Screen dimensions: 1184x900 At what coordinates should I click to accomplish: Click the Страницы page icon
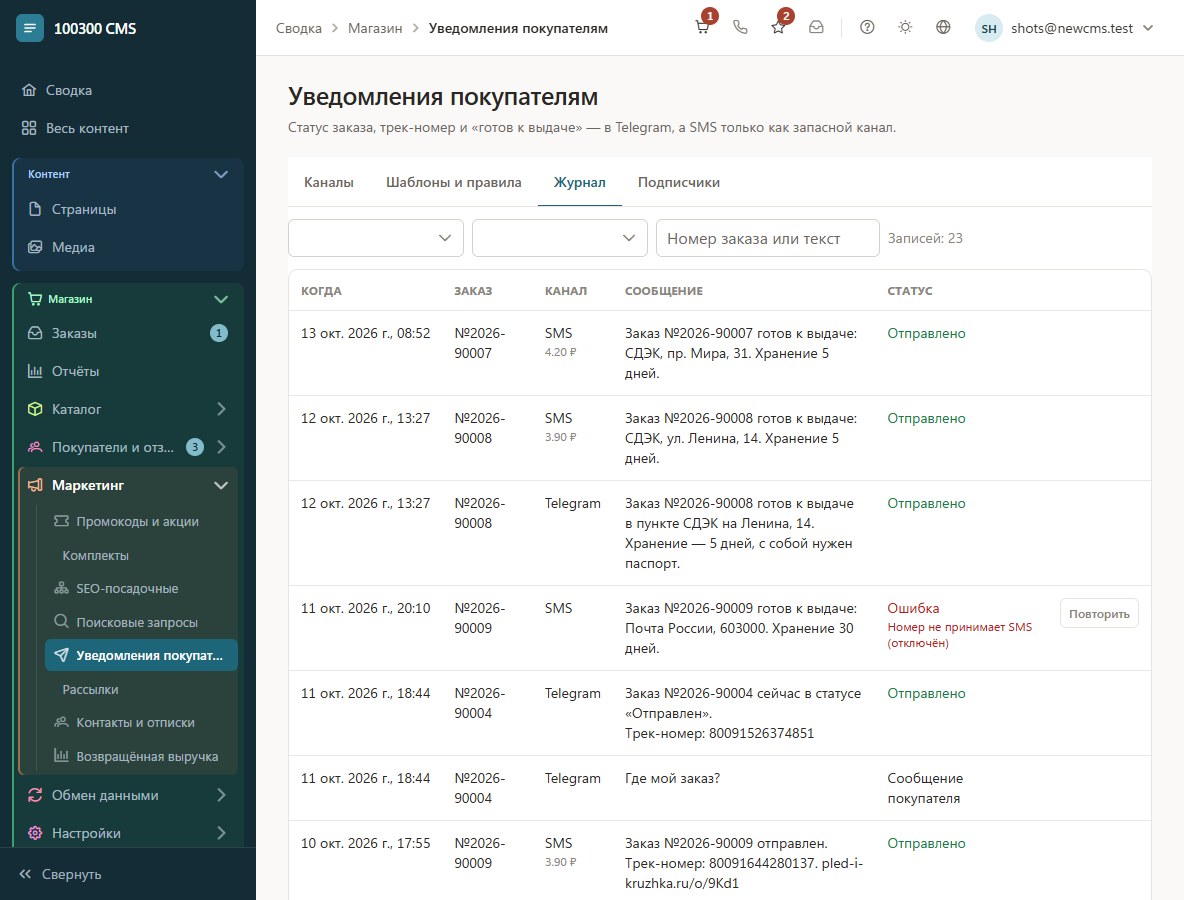tap(35, 208)
